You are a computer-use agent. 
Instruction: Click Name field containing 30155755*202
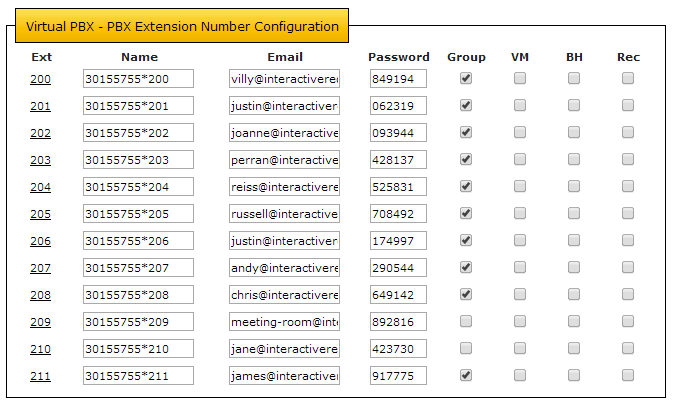[x=138, y=133]
